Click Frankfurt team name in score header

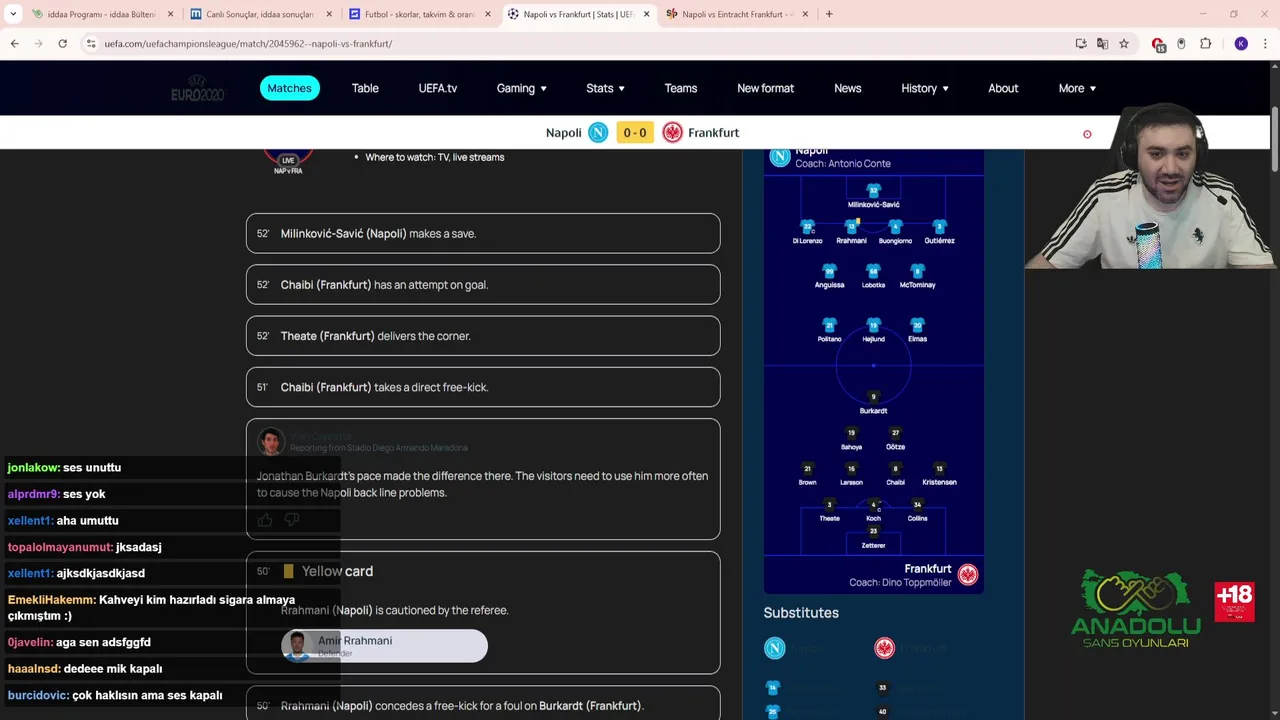[714, 132]
